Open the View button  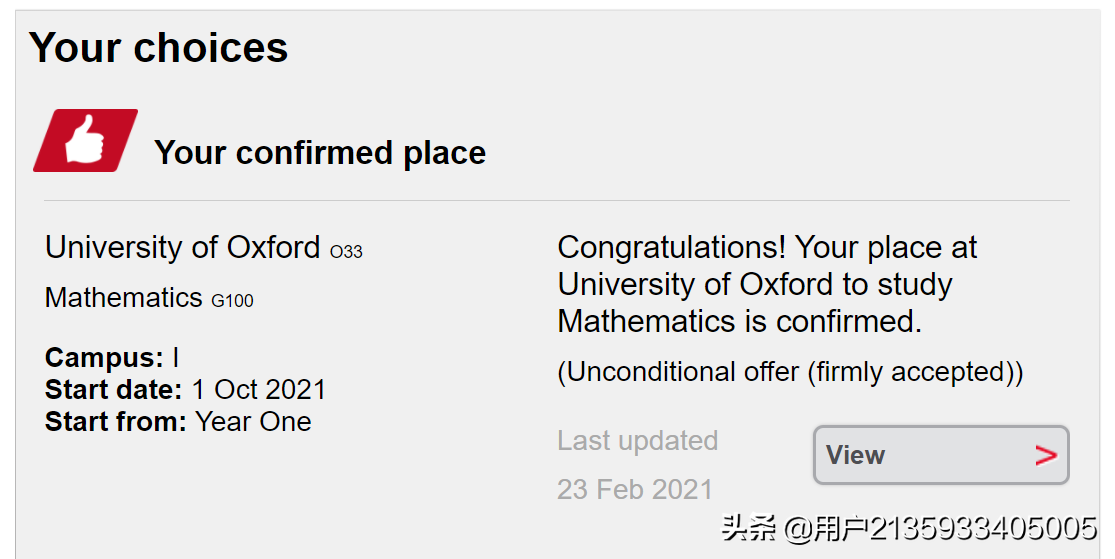(941, 455)
